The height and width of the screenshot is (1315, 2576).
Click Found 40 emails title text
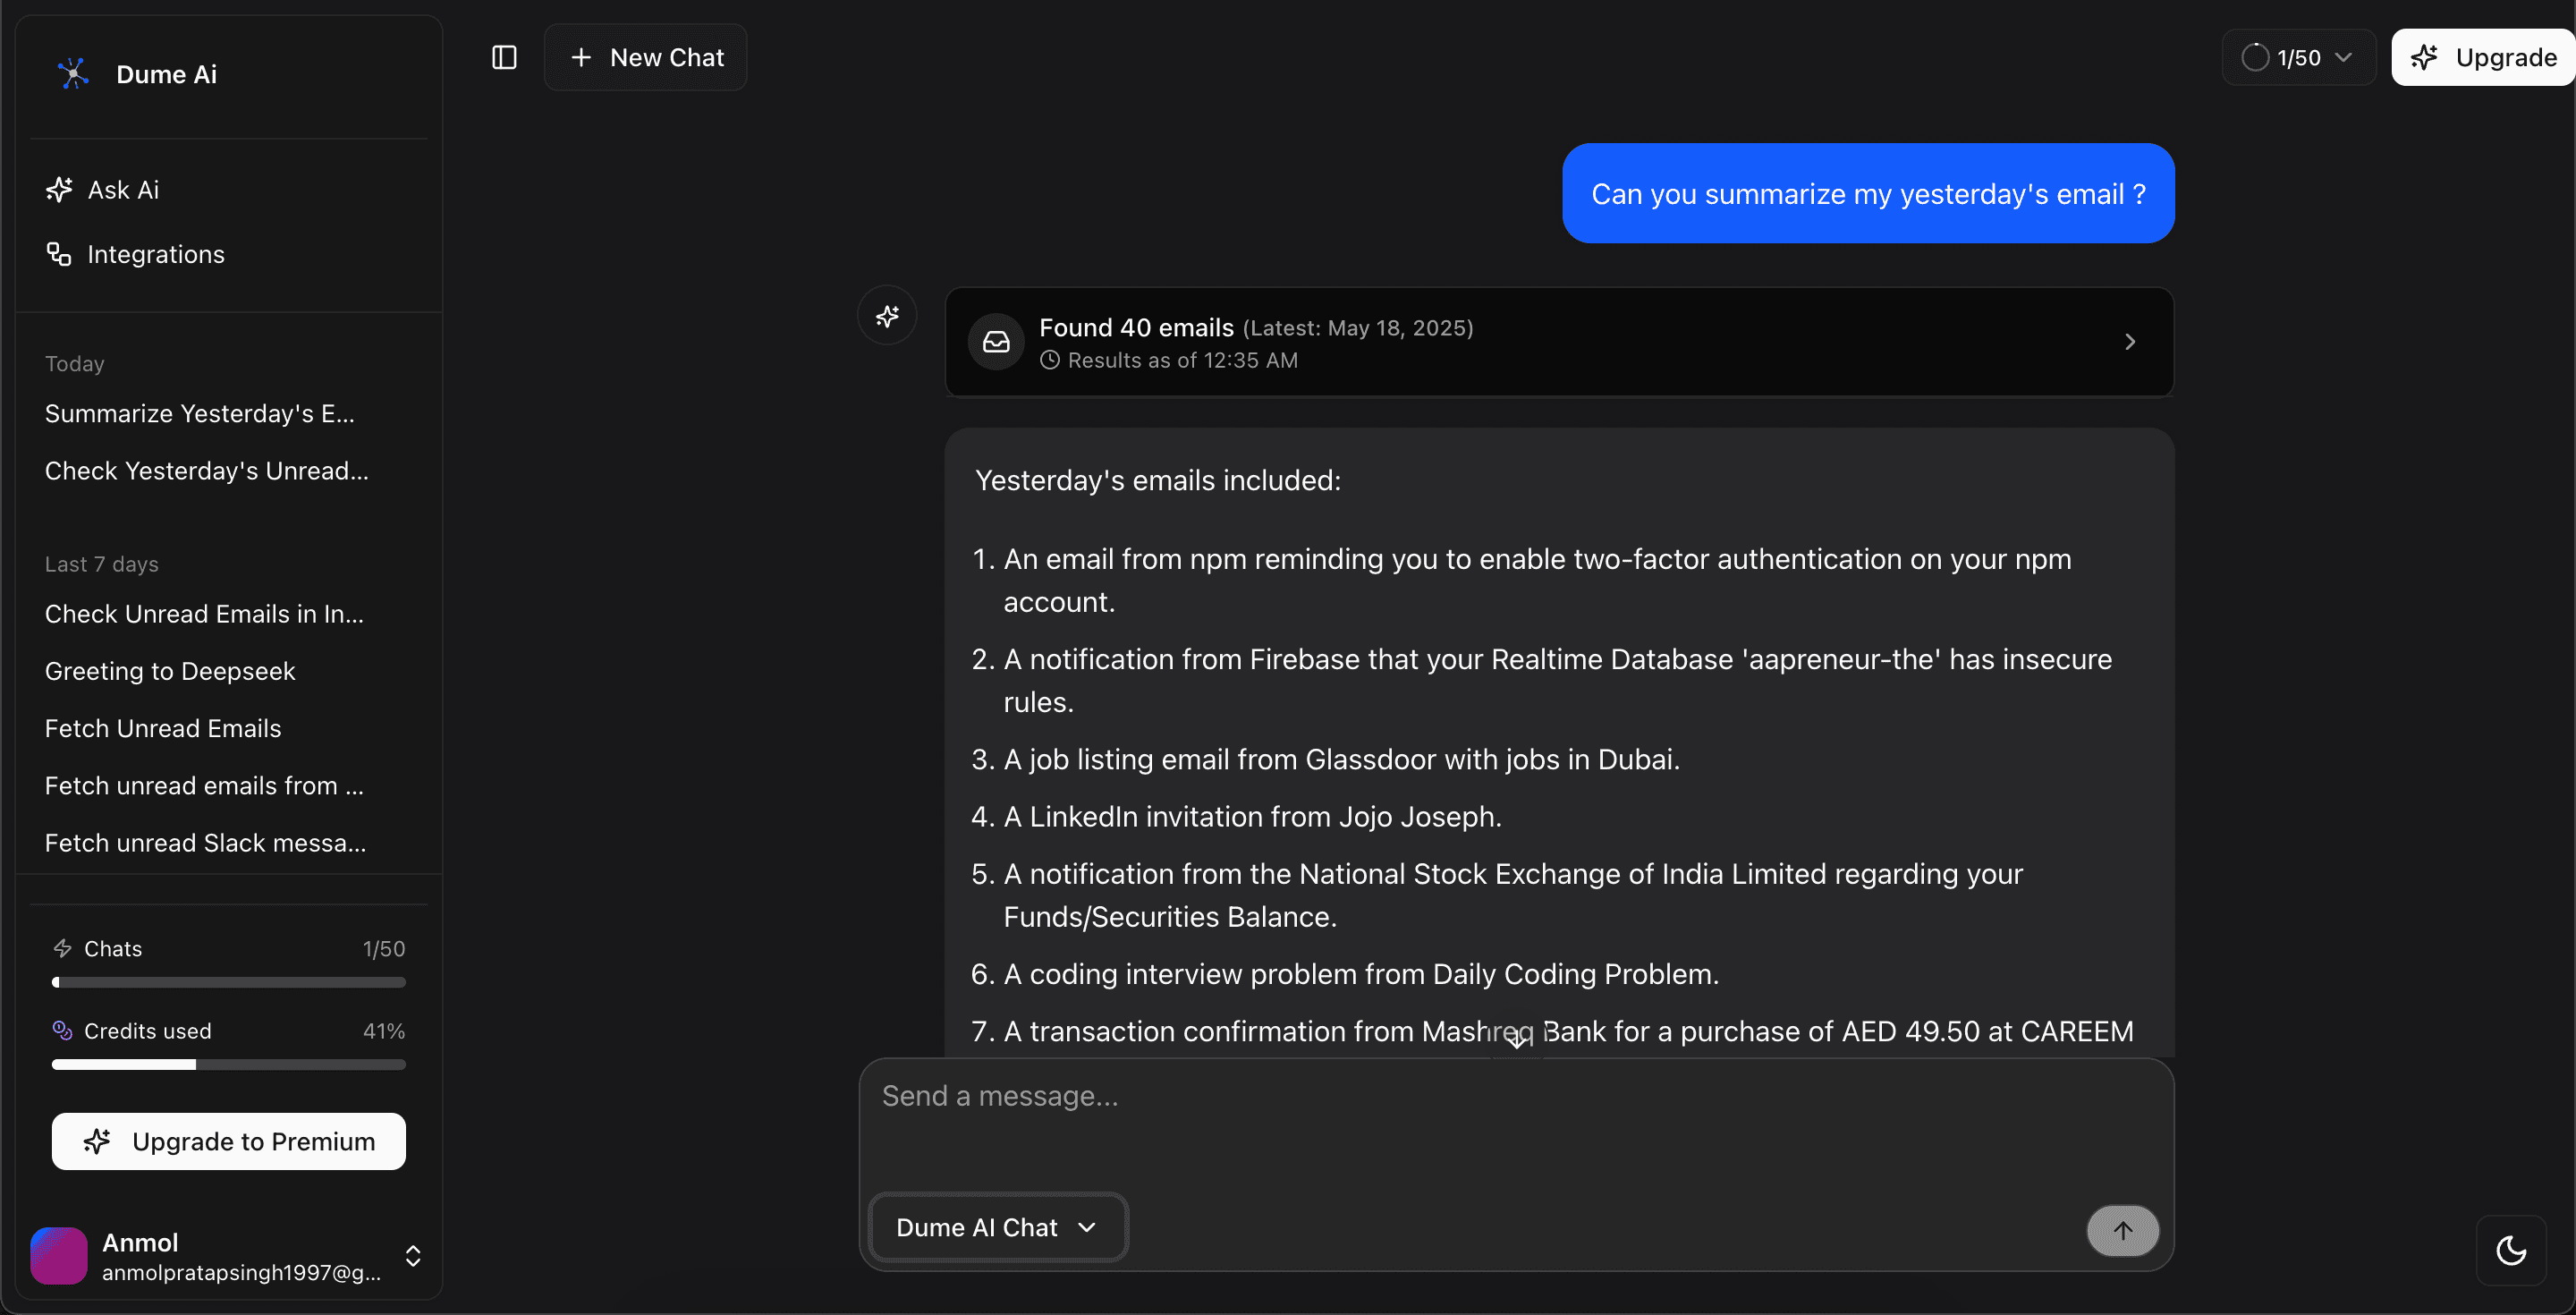(x=1136, y=328)
